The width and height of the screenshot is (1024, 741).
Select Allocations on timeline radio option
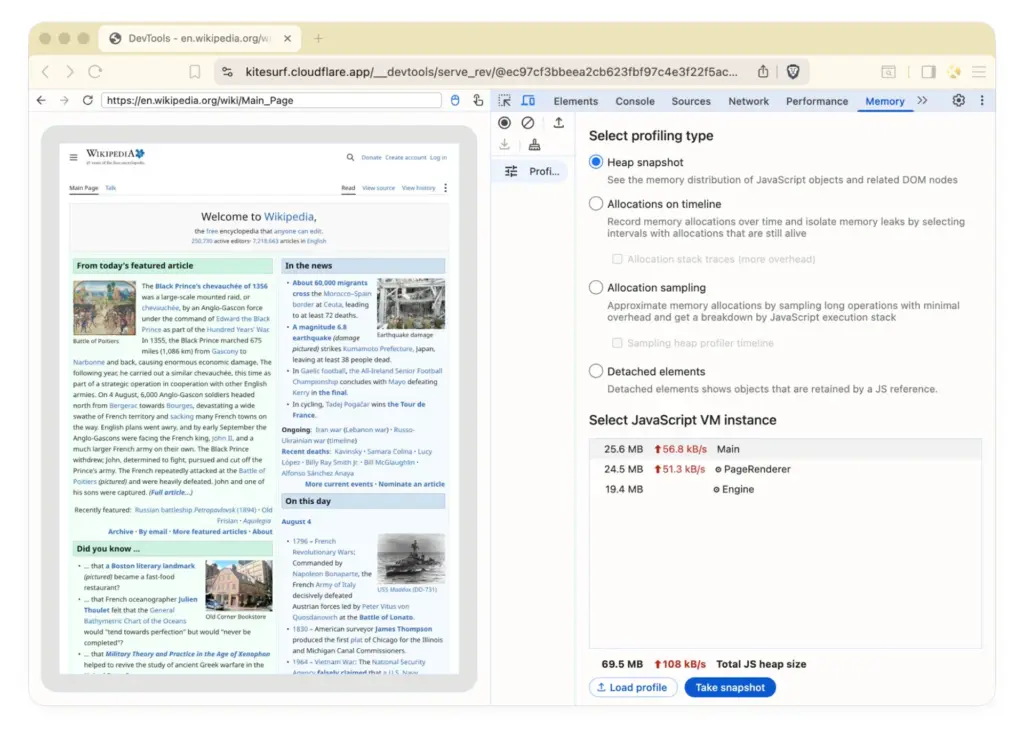point(596,204)
